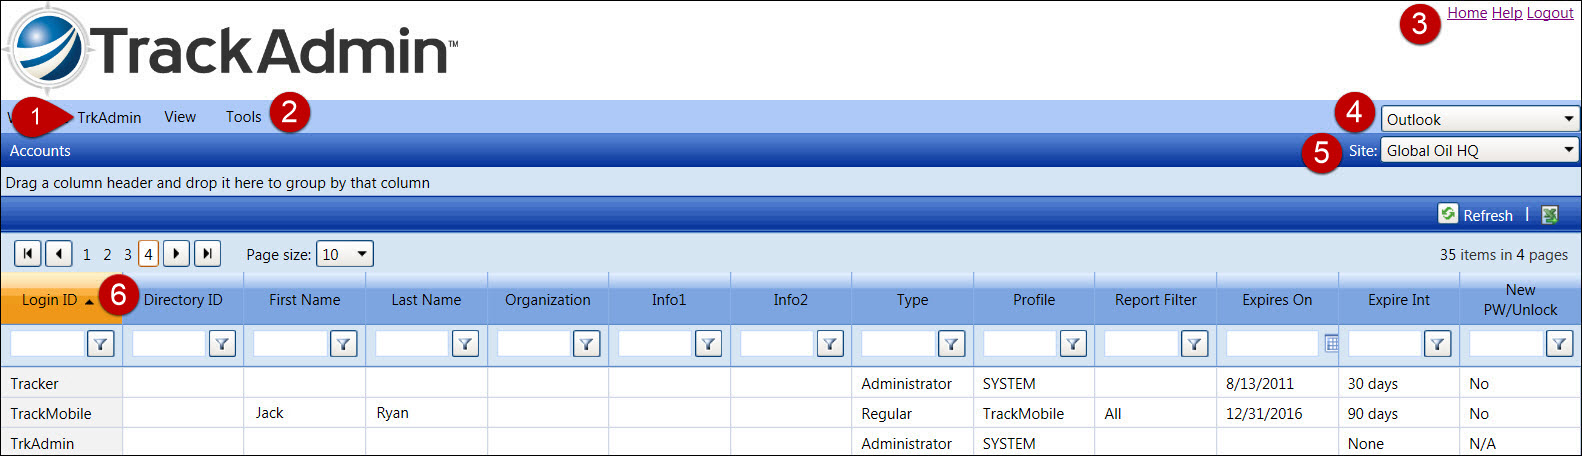
Task: Select current page 4 in pager
Action: coord(148,254)
